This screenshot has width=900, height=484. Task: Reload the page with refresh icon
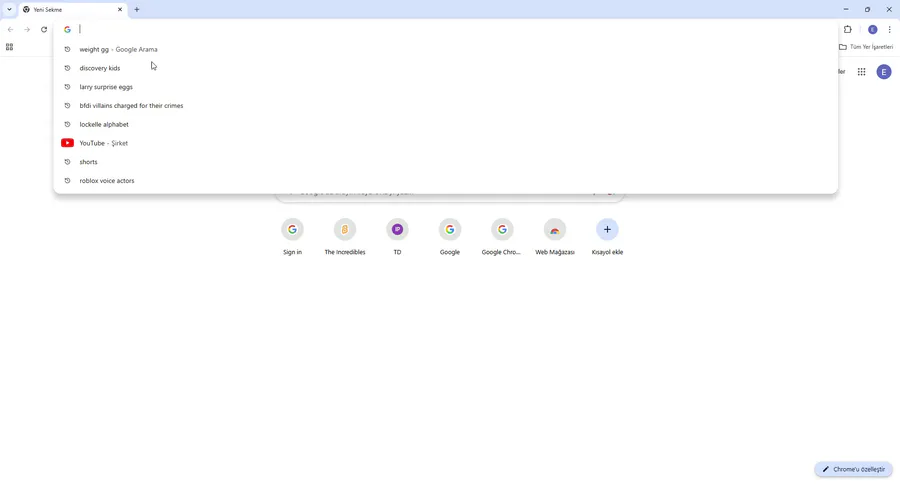[44, 29]
